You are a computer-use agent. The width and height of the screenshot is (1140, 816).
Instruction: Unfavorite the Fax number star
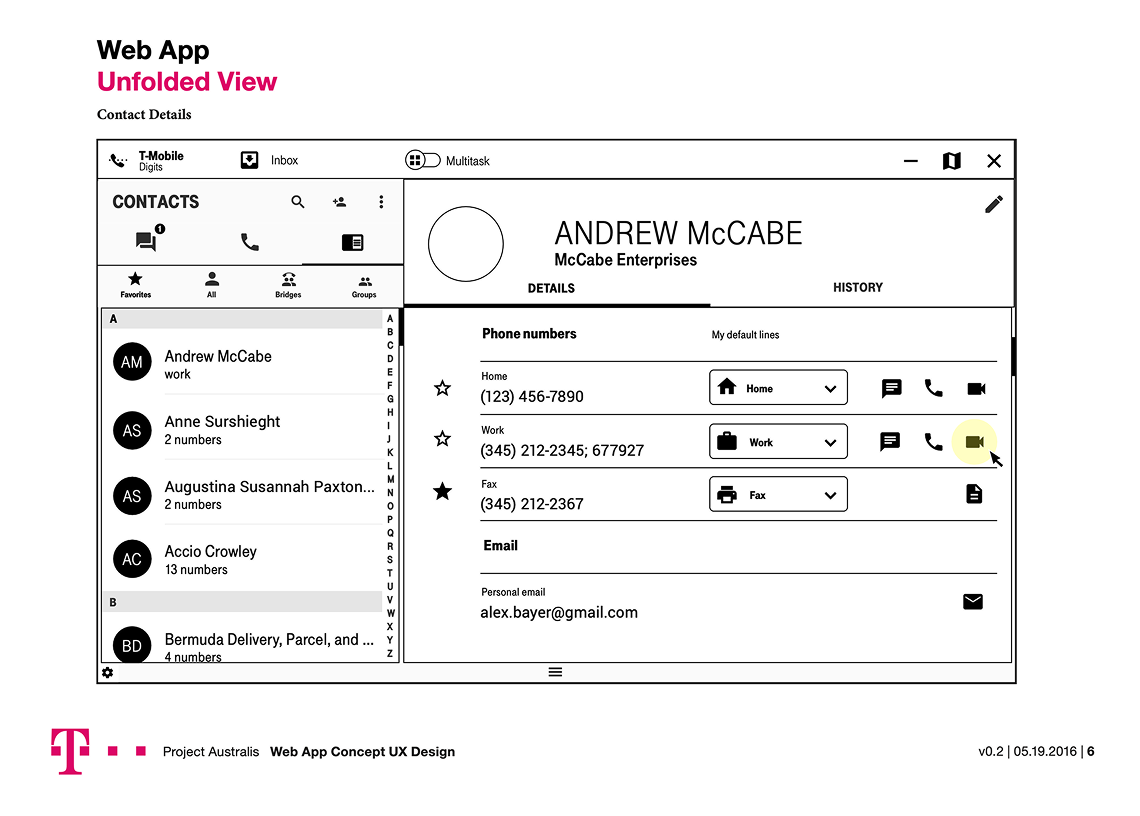[x=442, y=492]
